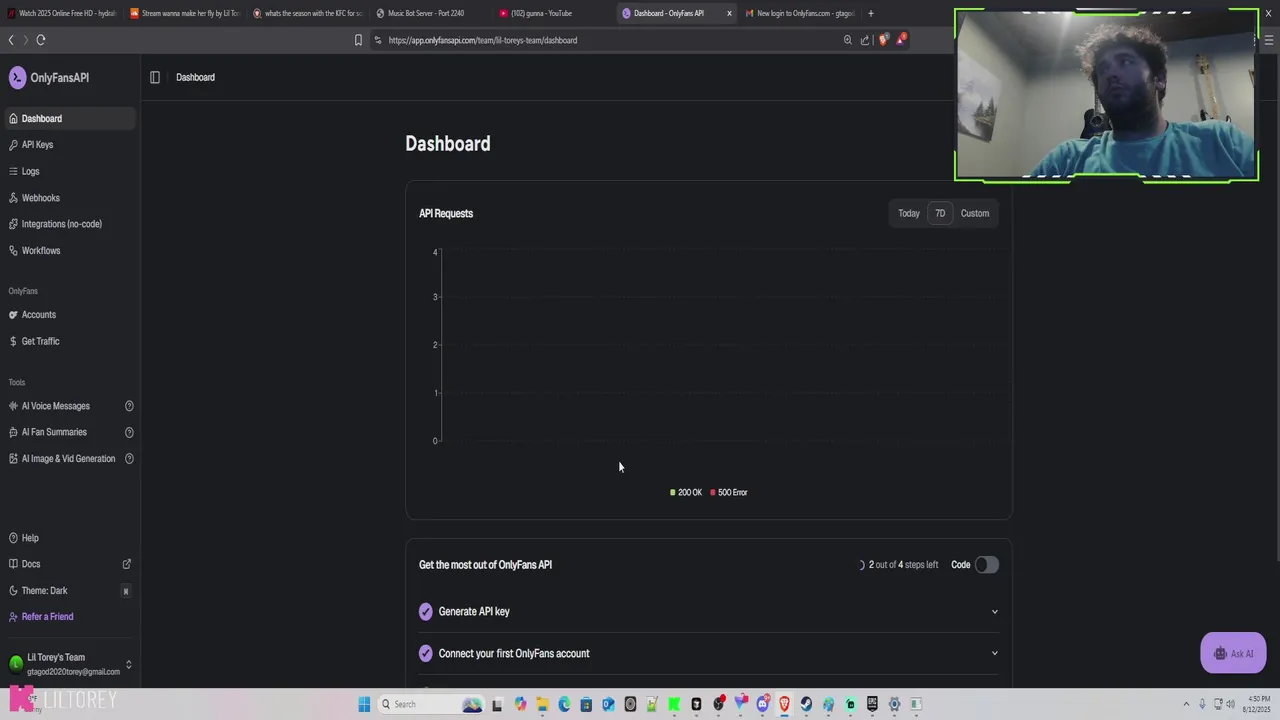The height and width of the screenshot is (720, 1280).
Task: Click the Connect your first OnlyFans account checkmark
Action: [426, 653]
